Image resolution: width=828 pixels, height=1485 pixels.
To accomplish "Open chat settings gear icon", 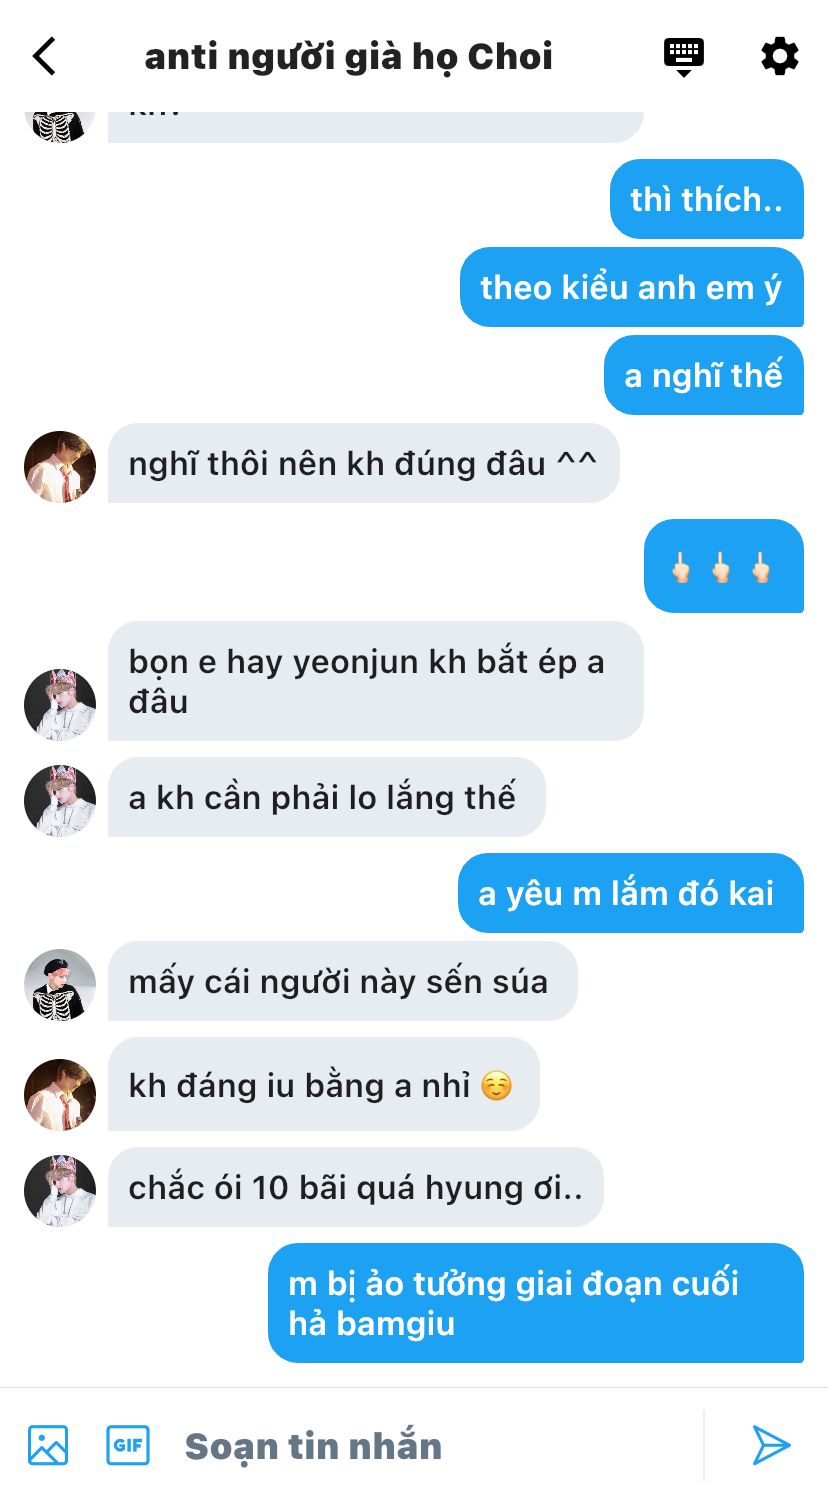I will click(x=780, y=56).
